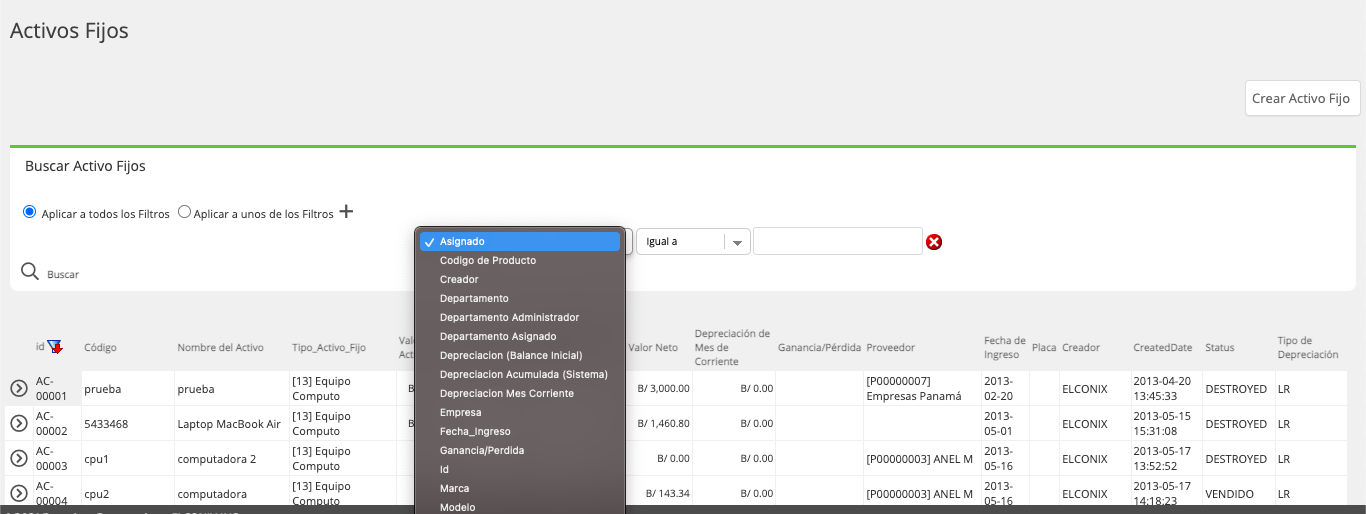
Task: Sort by 'Valor Neto' column header
Action: click(653, 348)
